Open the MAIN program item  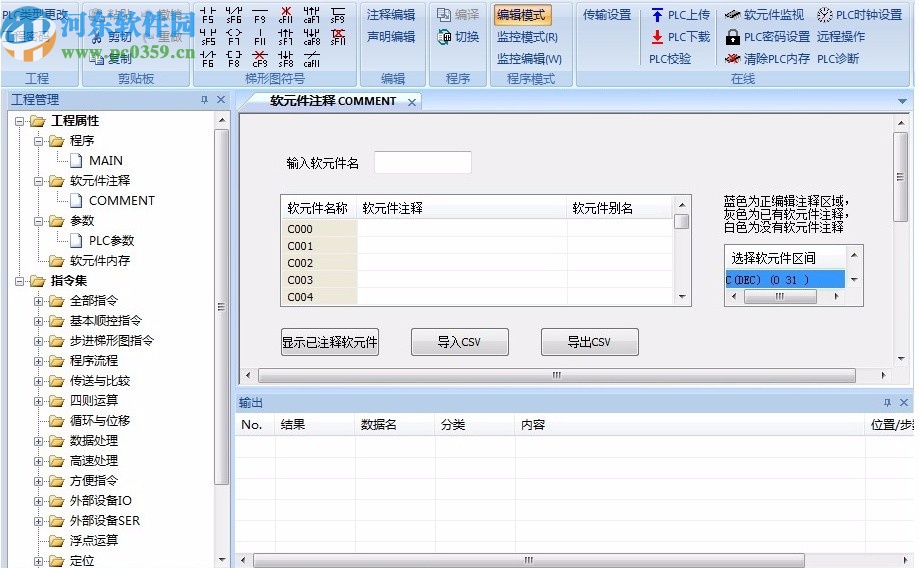[x=105, y=161]
